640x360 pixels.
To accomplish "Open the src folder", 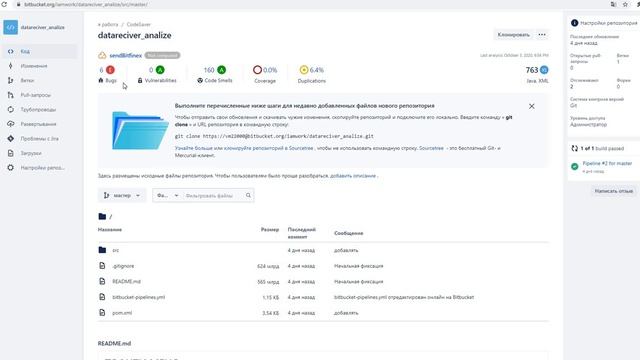I will pos(116,250).
